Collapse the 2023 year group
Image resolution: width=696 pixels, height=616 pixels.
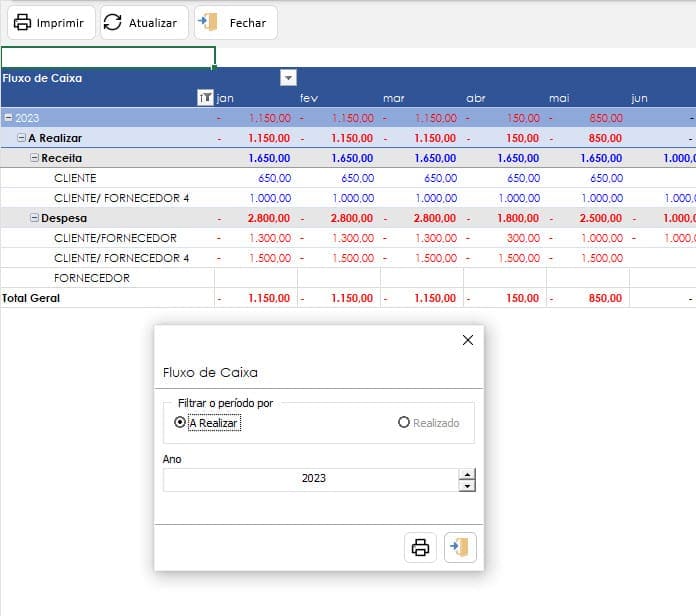pyautogui.click(x=8, y=118)
